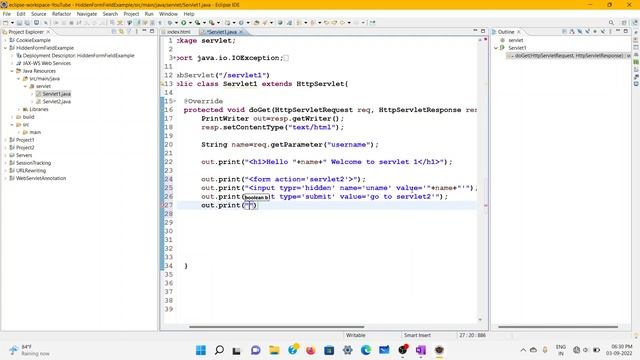Click 'Writable' in status bar
This screenshot has width=640, height=360.
point(356,335)
